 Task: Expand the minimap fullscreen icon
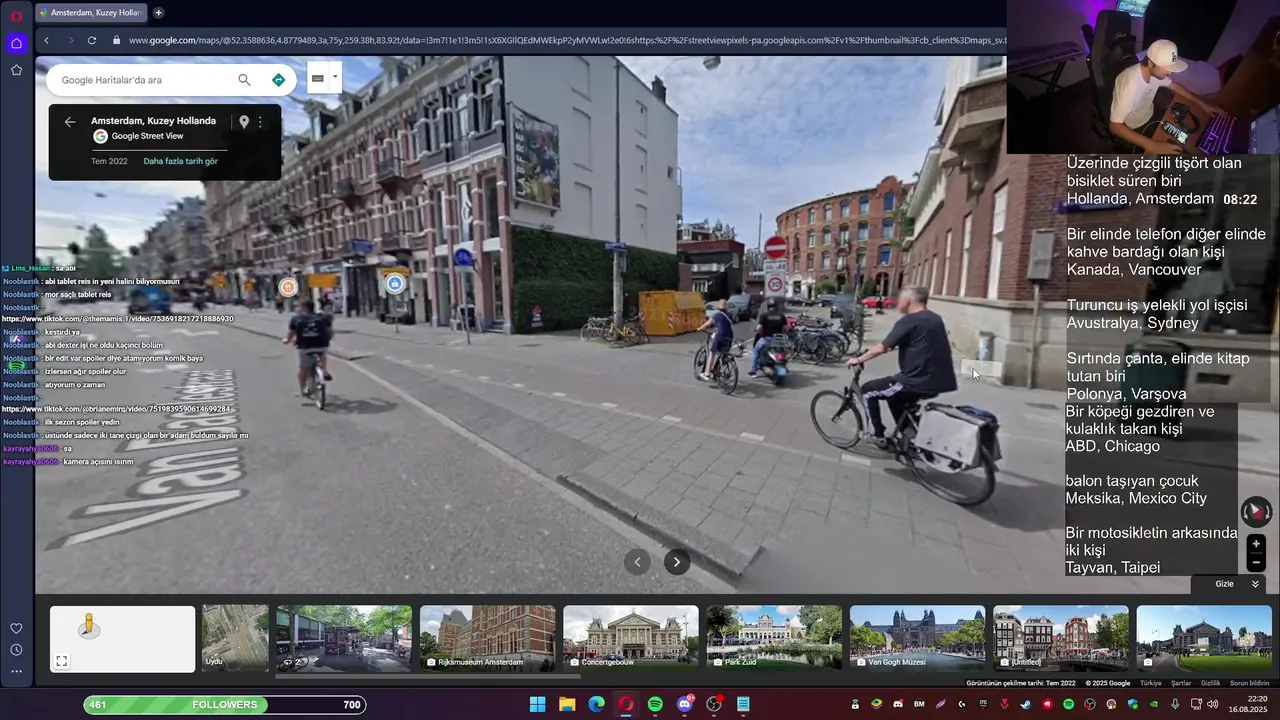pyautogui.click(x=61, y=661)
